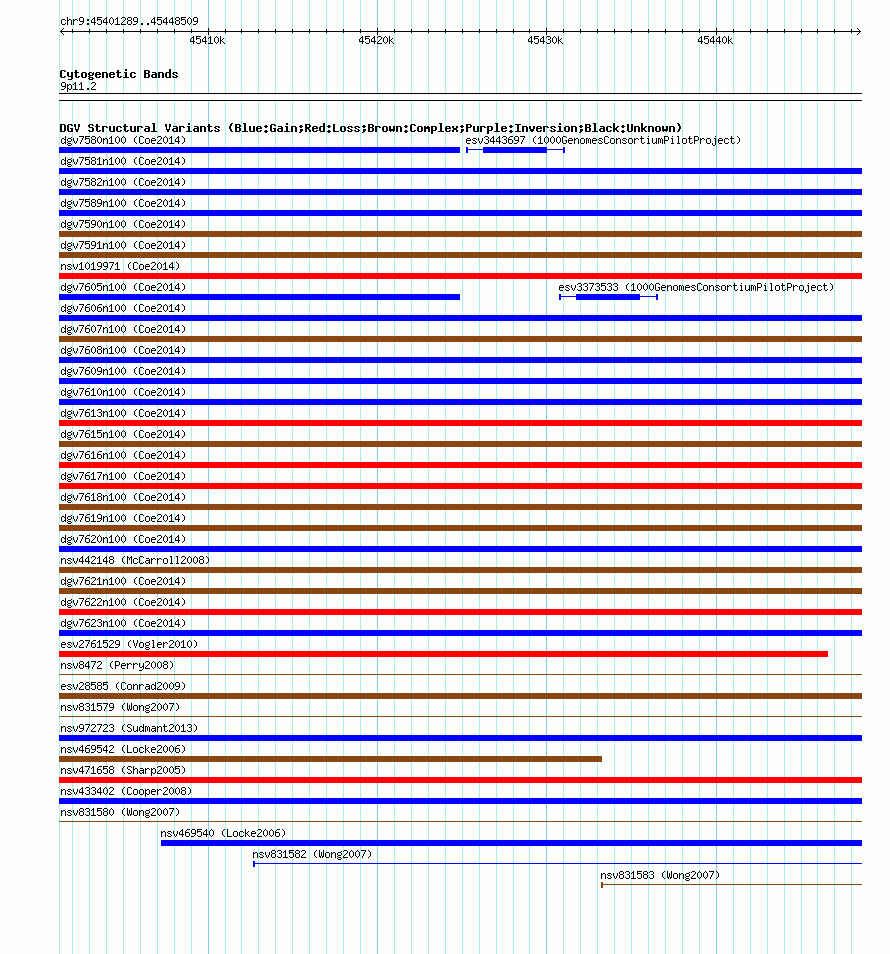890x954 pixels.
Task: Click the Cytogenetic Bands track title
Action: [119, 74]
